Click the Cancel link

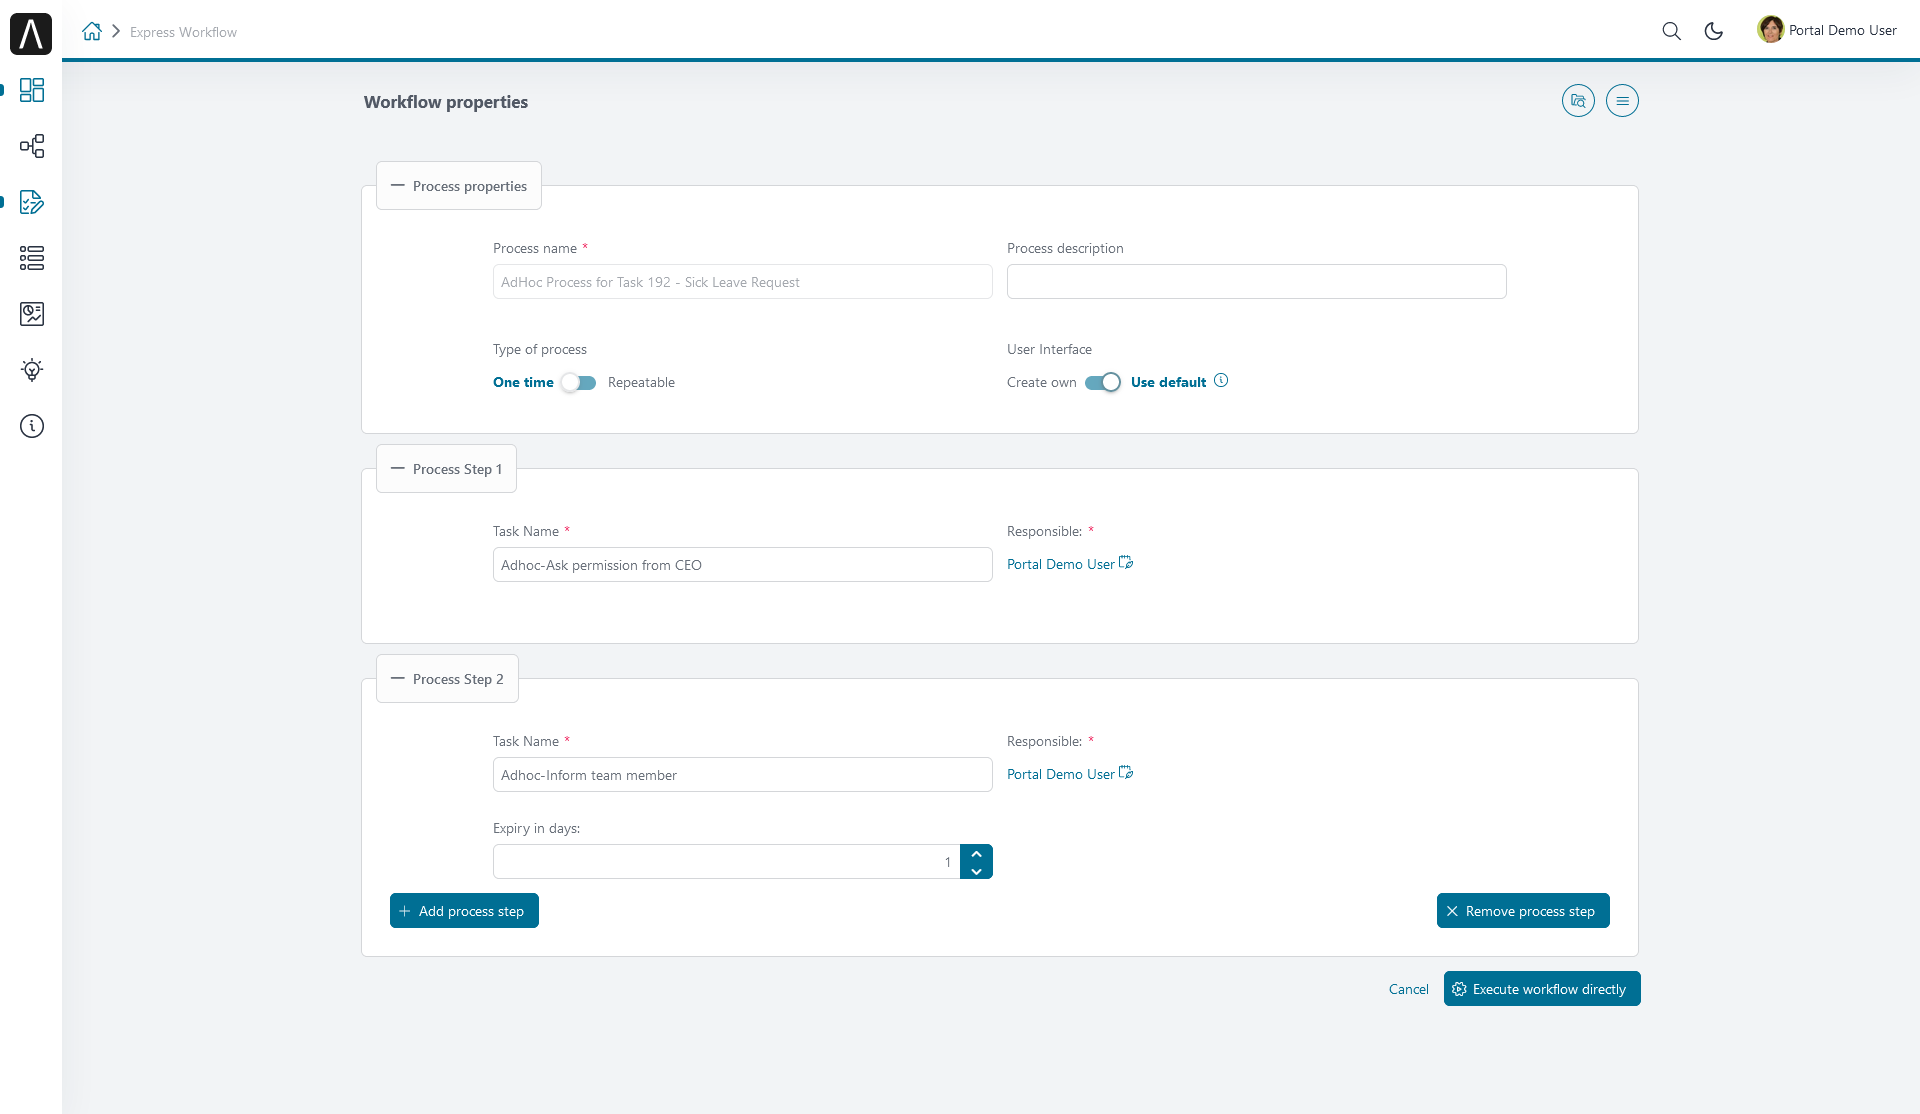click(1408, 989)
